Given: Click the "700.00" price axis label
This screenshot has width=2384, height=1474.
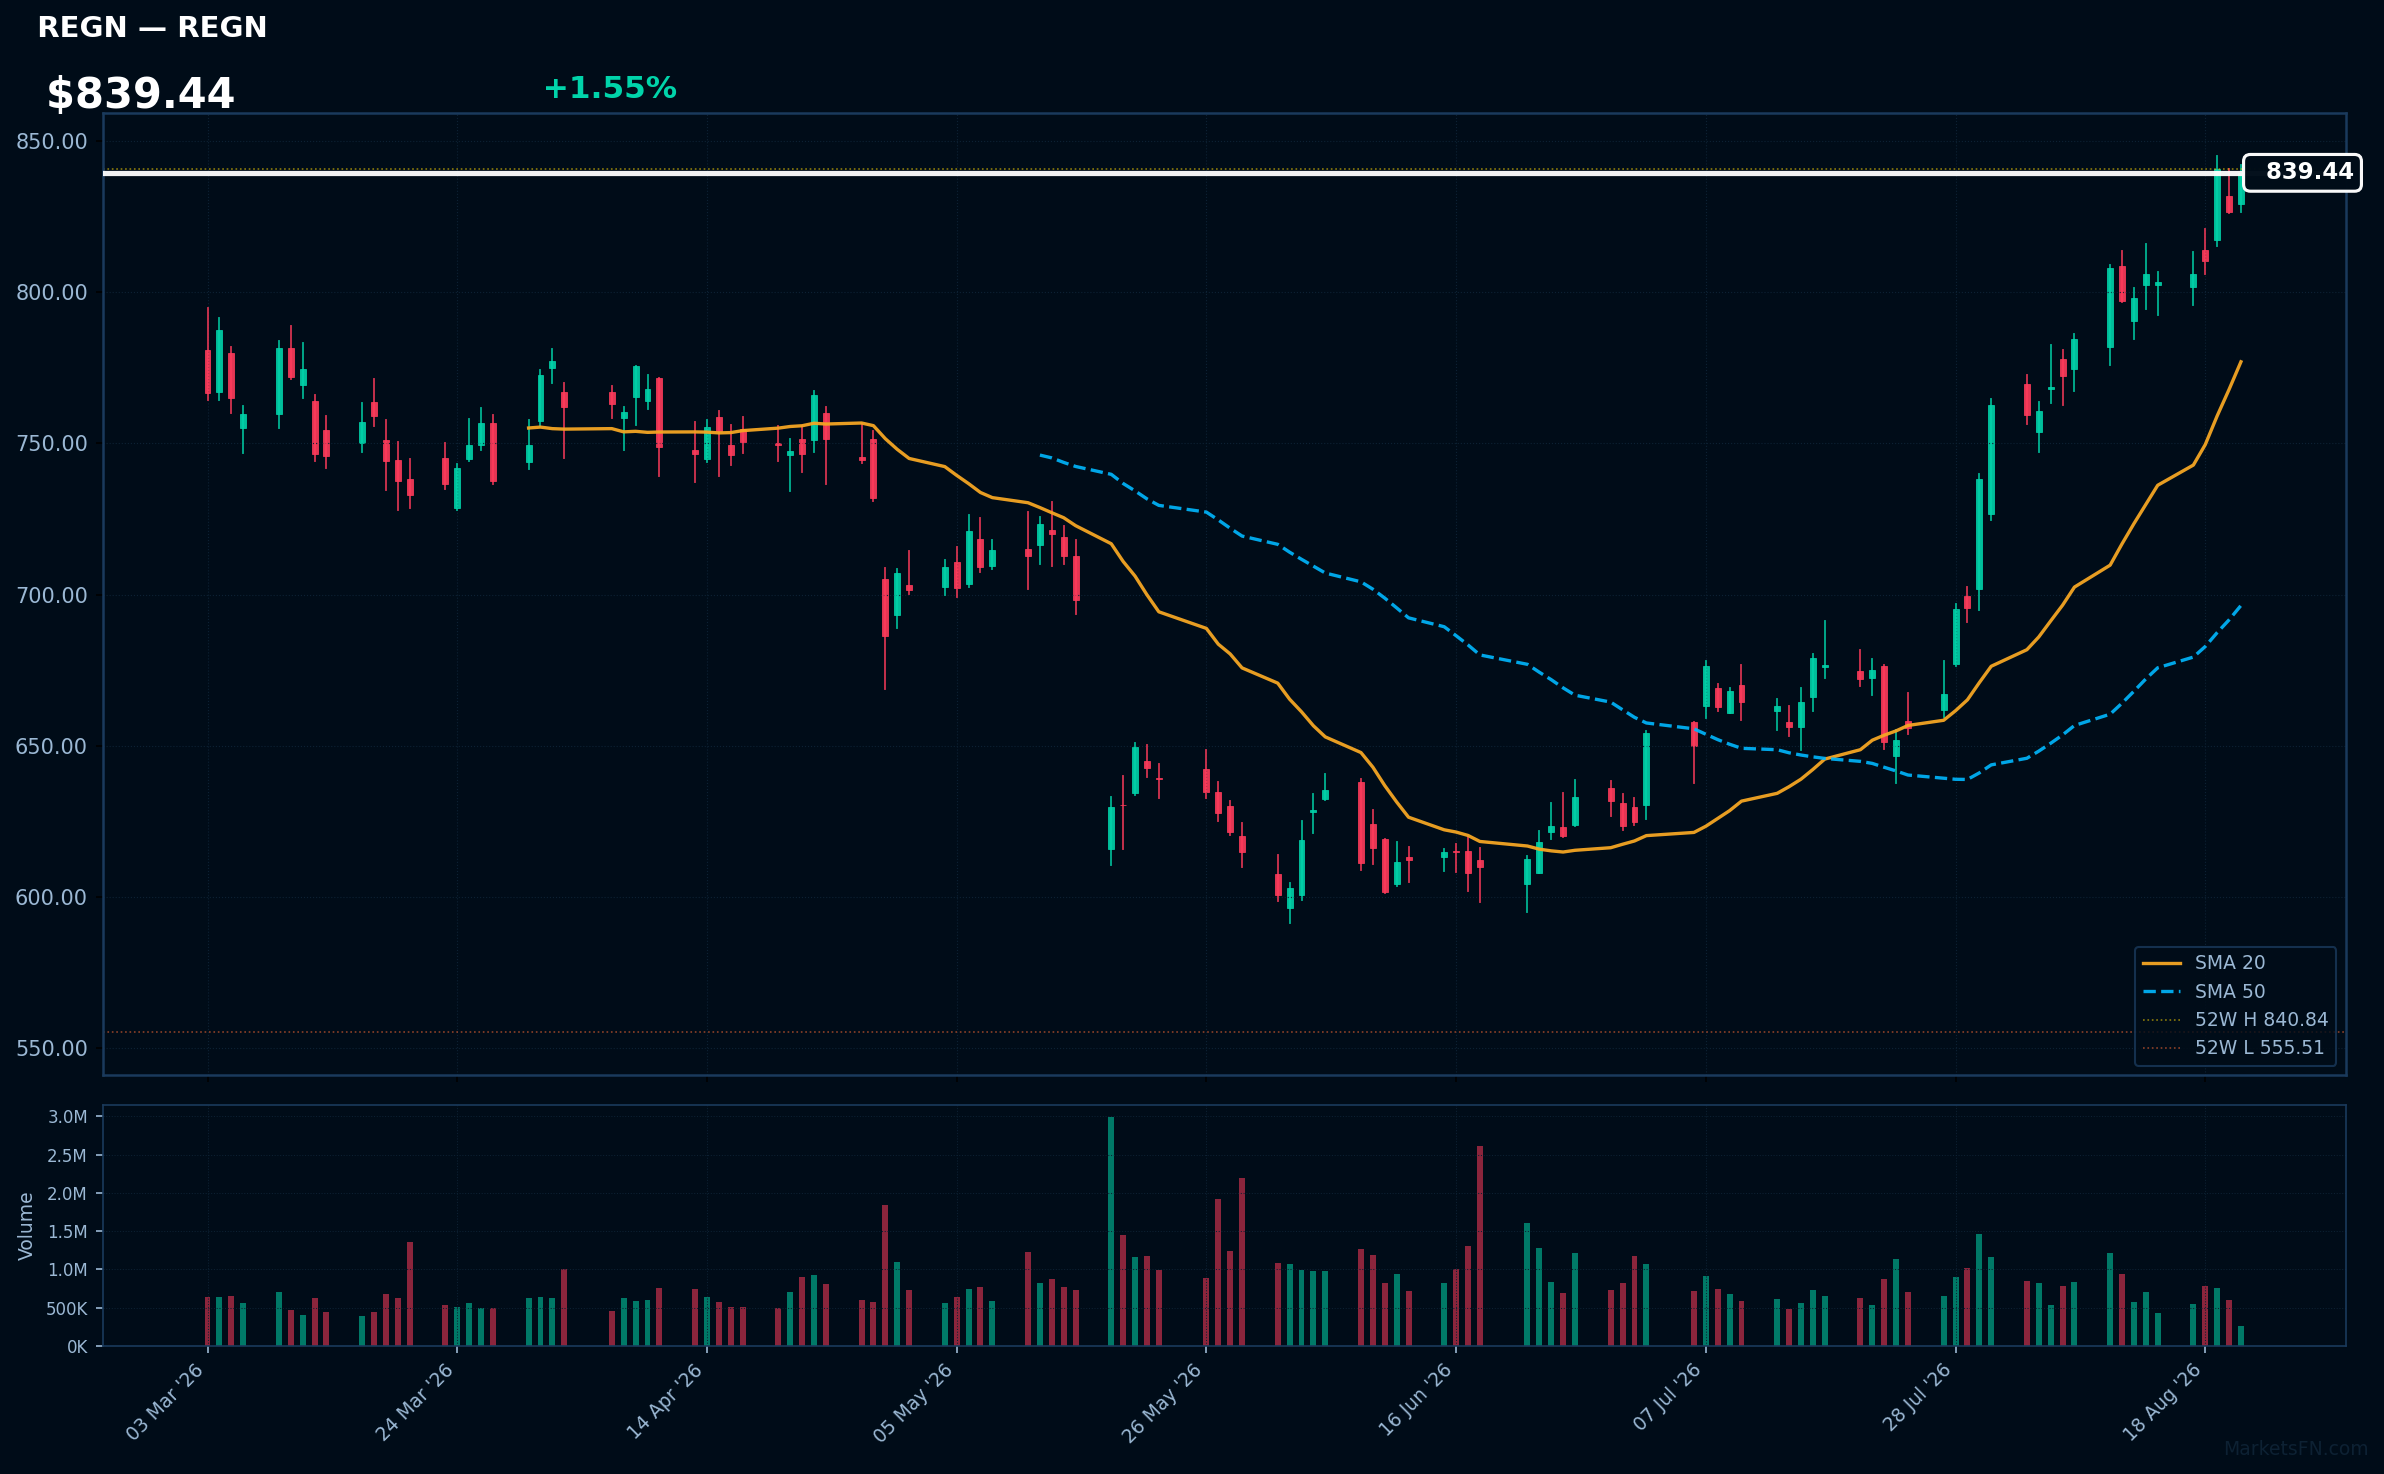Looking at the screenshot, I should [52, 596].
